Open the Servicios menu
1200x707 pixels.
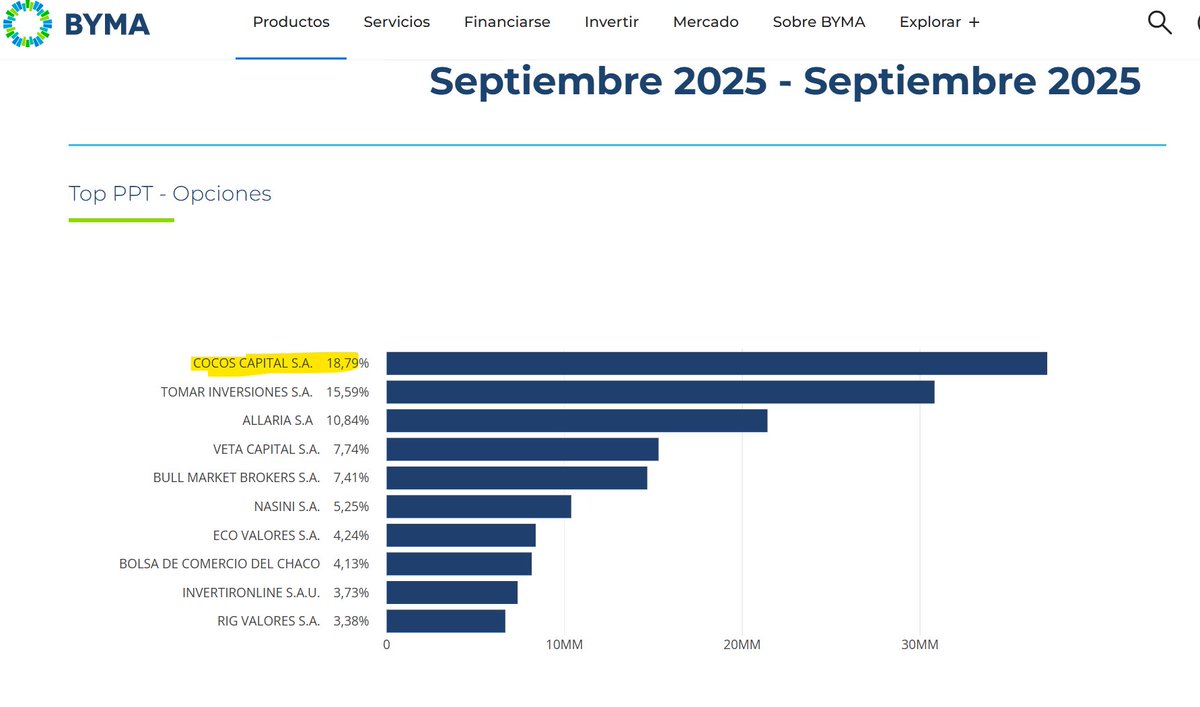397,22
